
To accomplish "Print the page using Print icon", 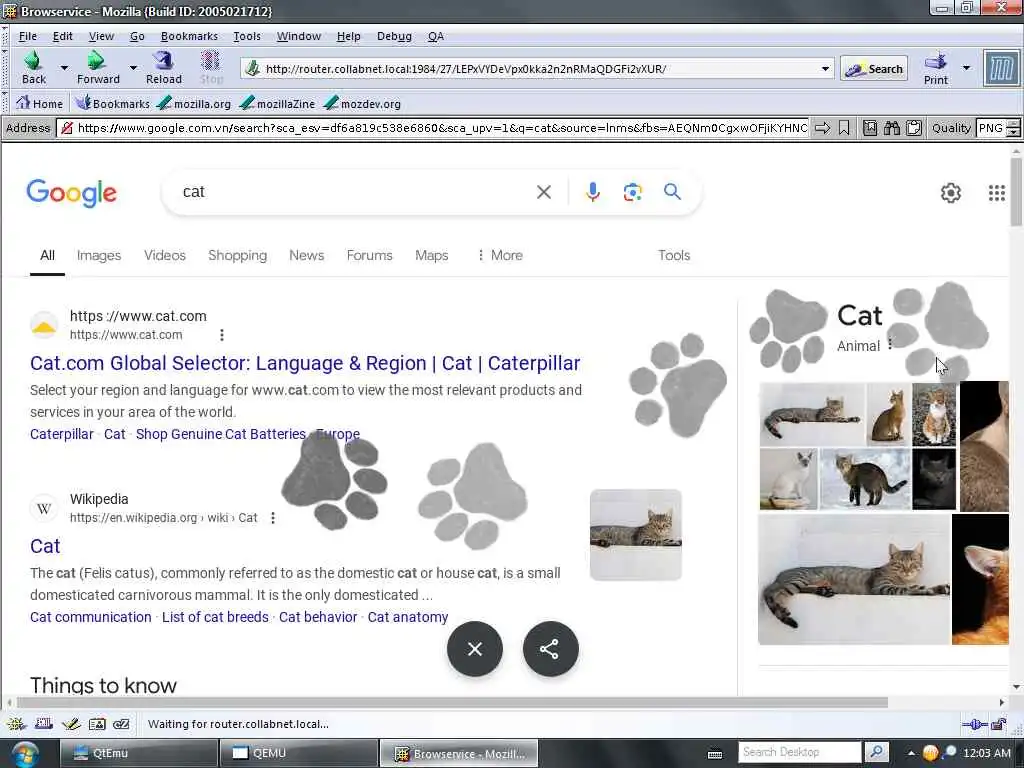I will (x=936, y=68).
